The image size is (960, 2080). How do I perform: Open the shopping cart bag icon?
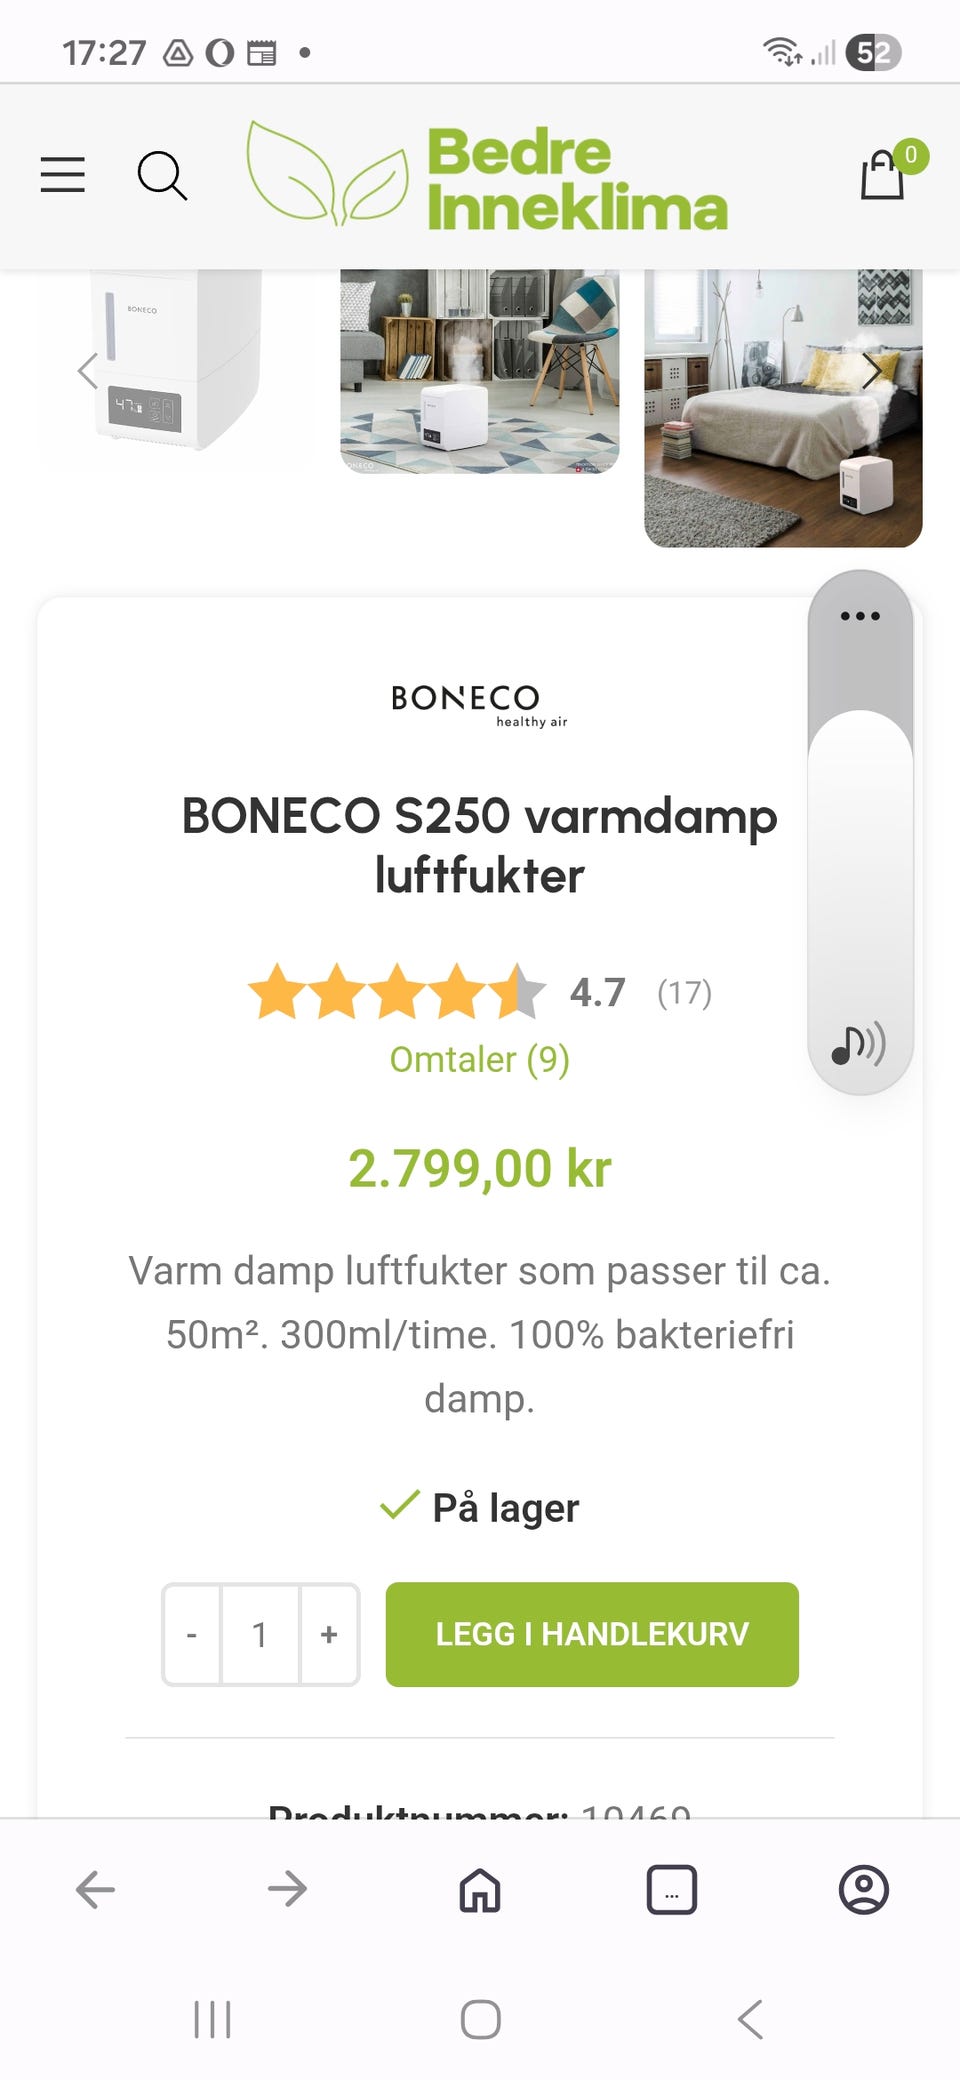pyautogui.click(x=884, y=175)
